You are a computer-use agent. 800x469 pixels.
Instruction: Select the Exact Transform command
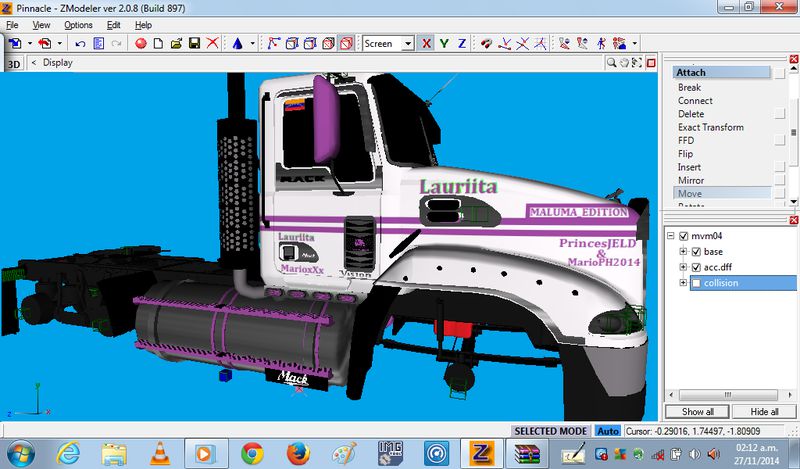[x=710, y=127]
